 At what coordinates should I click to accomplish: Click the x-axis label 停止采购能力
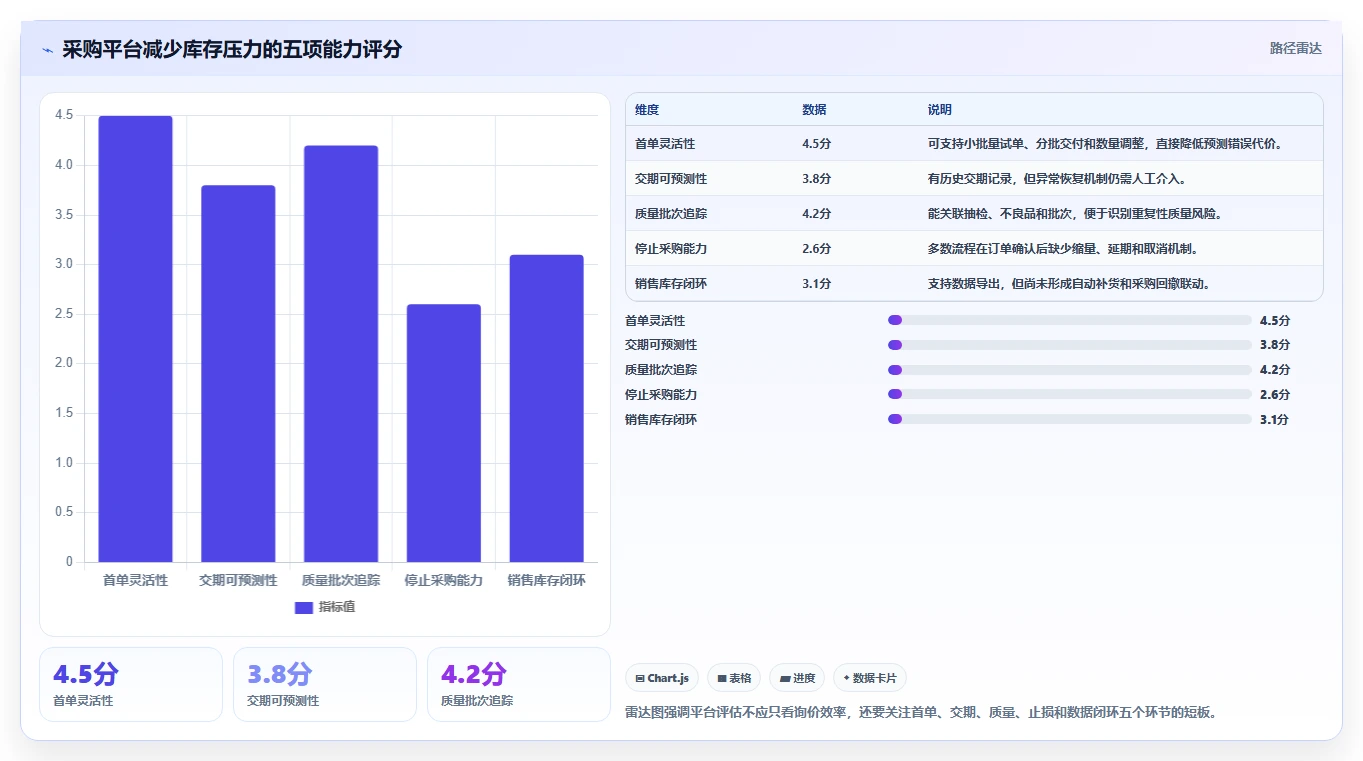coord(443,580)
